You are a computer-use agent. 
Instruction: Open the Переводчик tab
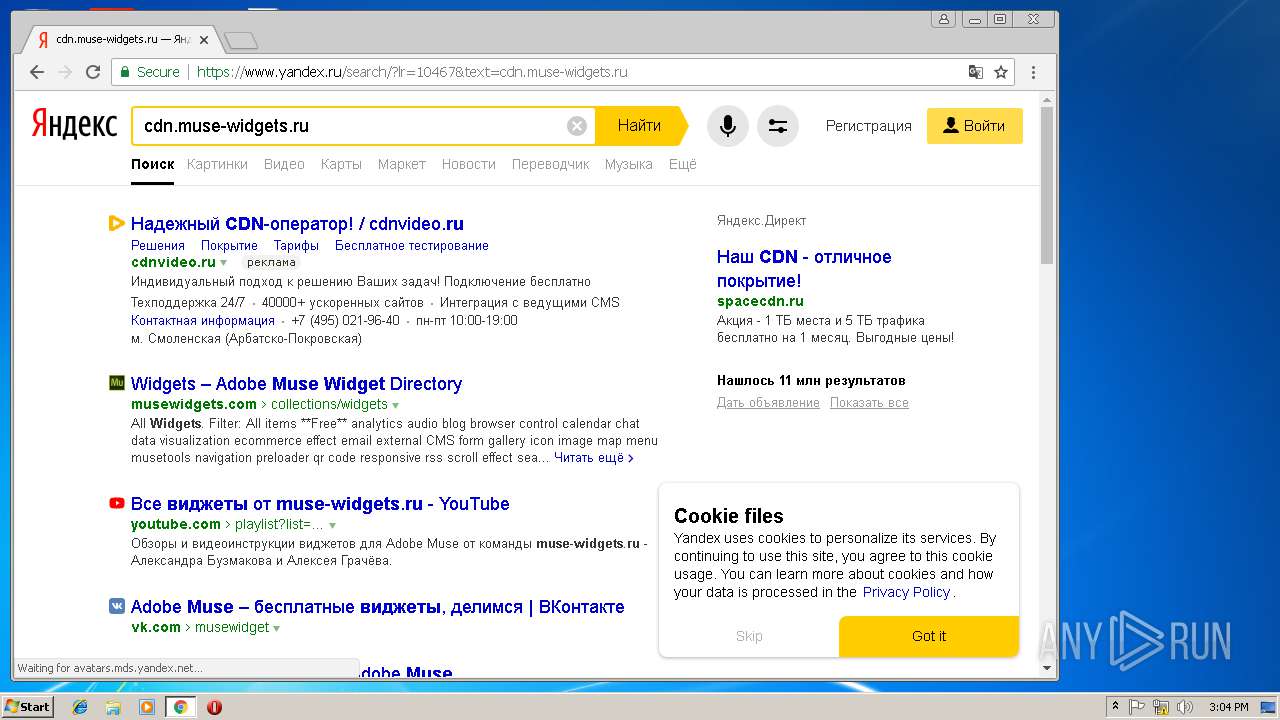click(x=550, y=164)
